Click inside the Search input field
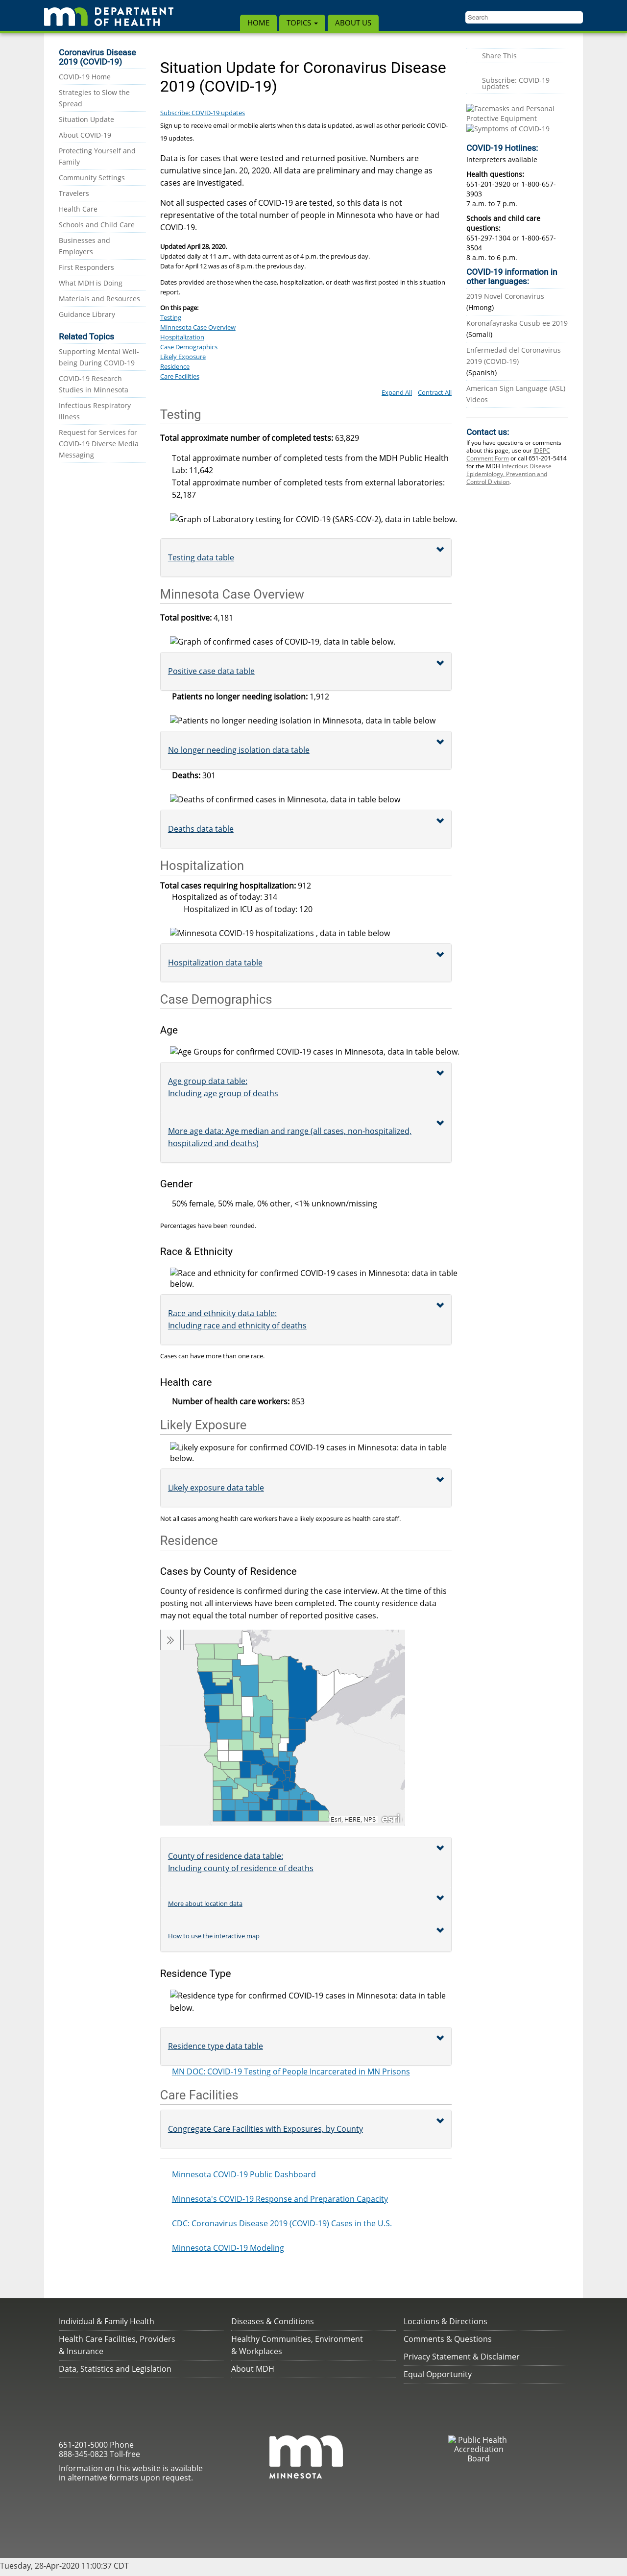The width and height of the screenshot is (627, 2576). click(x=523, y=17)
